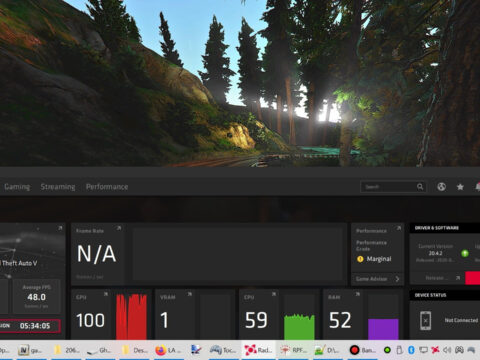Click the Game Advisor chevron

point(397,279)
